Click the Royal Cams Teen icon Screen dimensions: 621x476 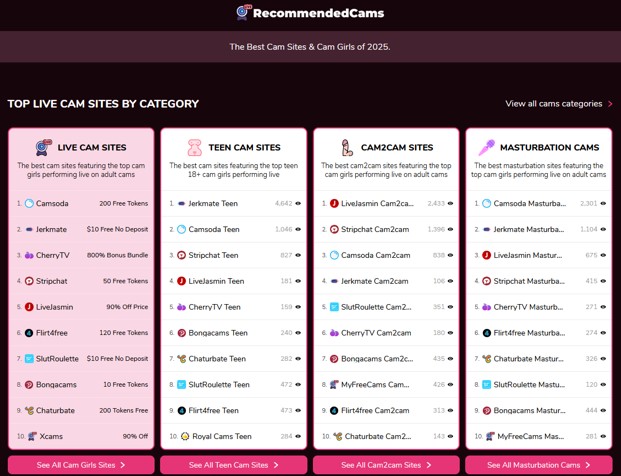[185, 436]
